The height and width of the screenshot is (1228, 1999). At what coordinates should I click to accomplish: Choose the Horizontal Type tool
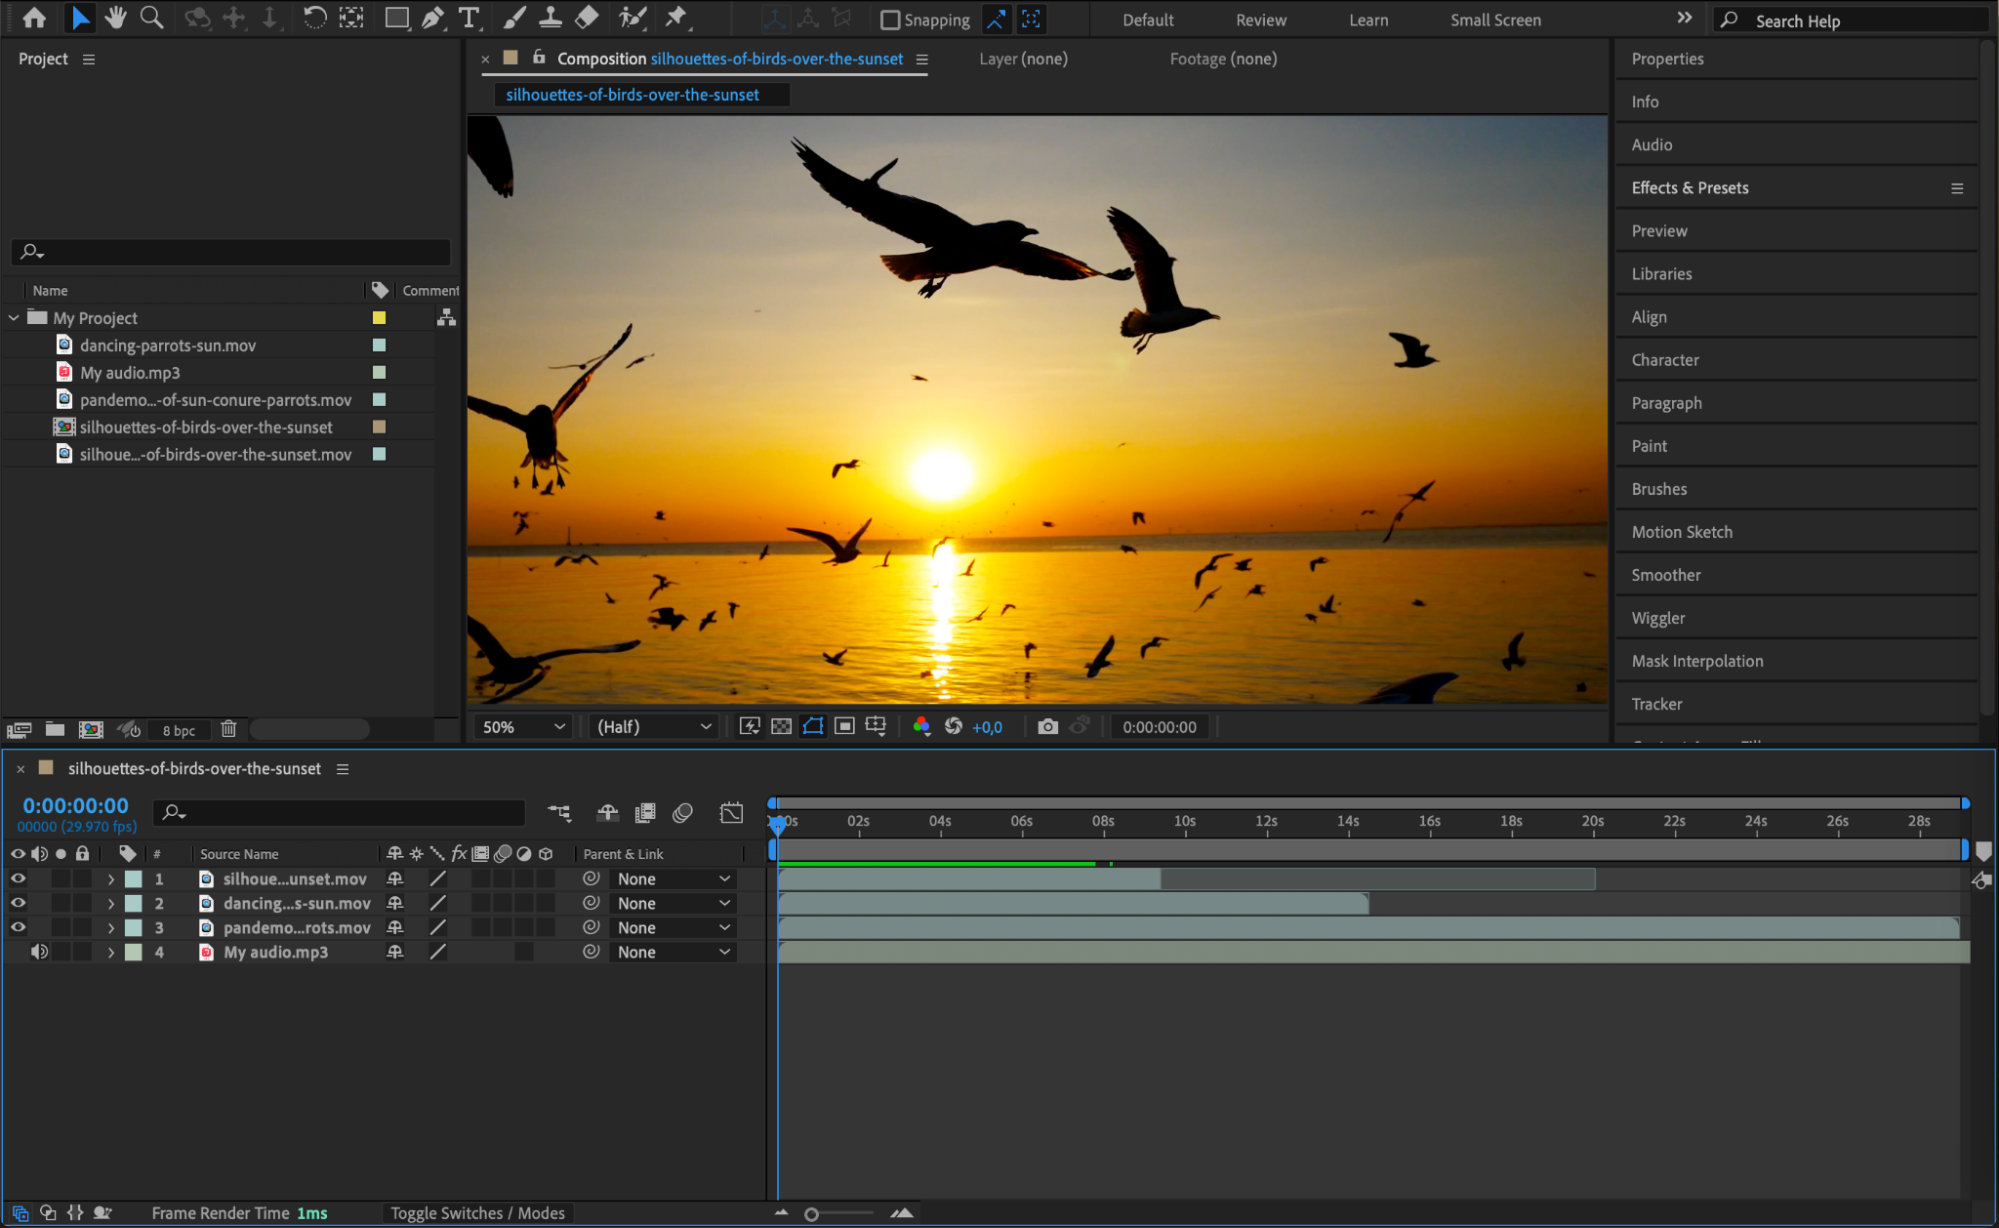tap(468, 18)
